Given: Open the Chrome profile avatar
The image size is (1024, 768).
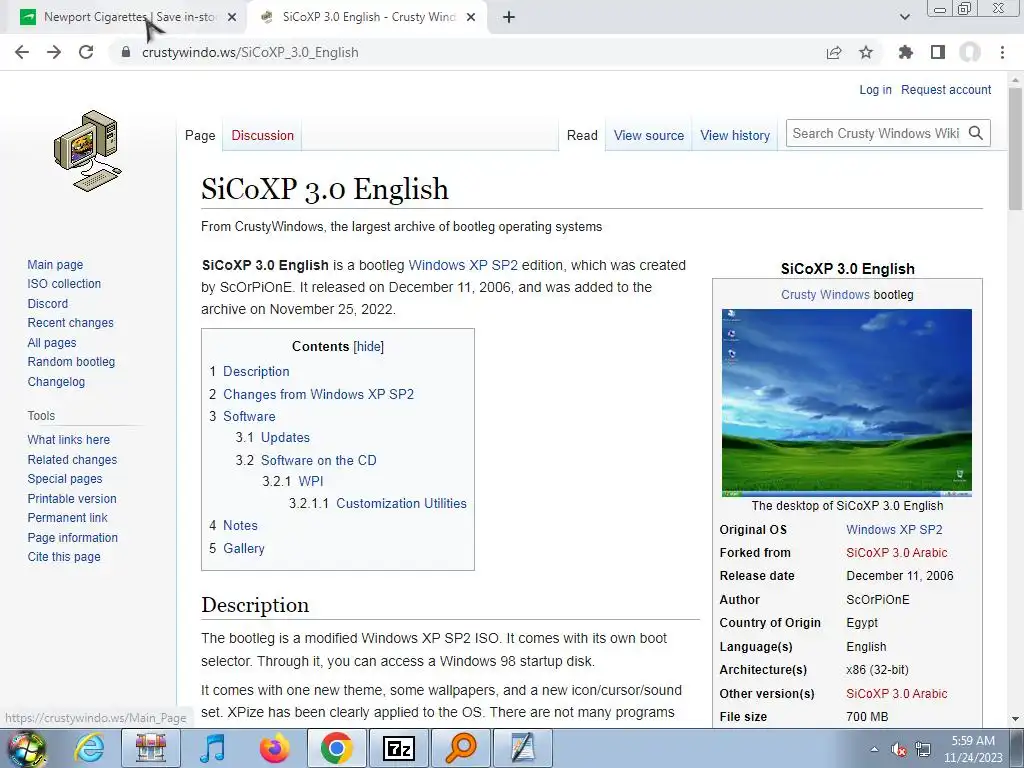Looking at the screenshot, I should [970, 52].
